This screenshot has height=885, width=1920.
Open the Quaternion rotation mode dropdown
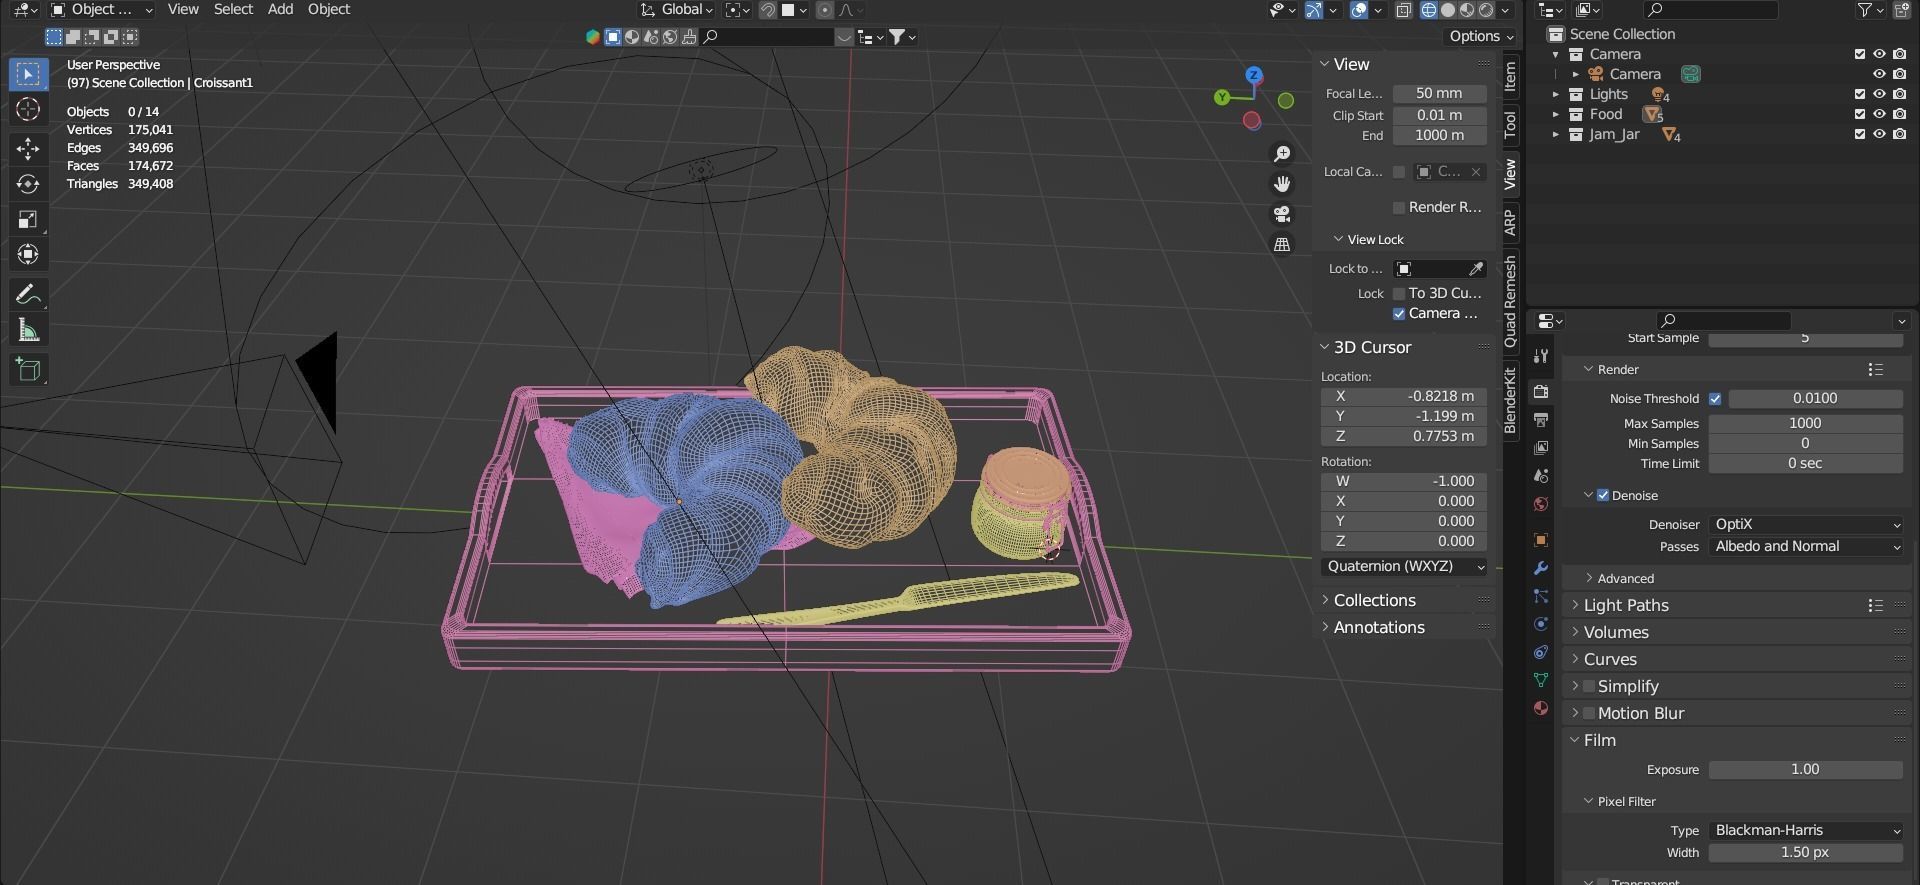tap(1404, 566)
